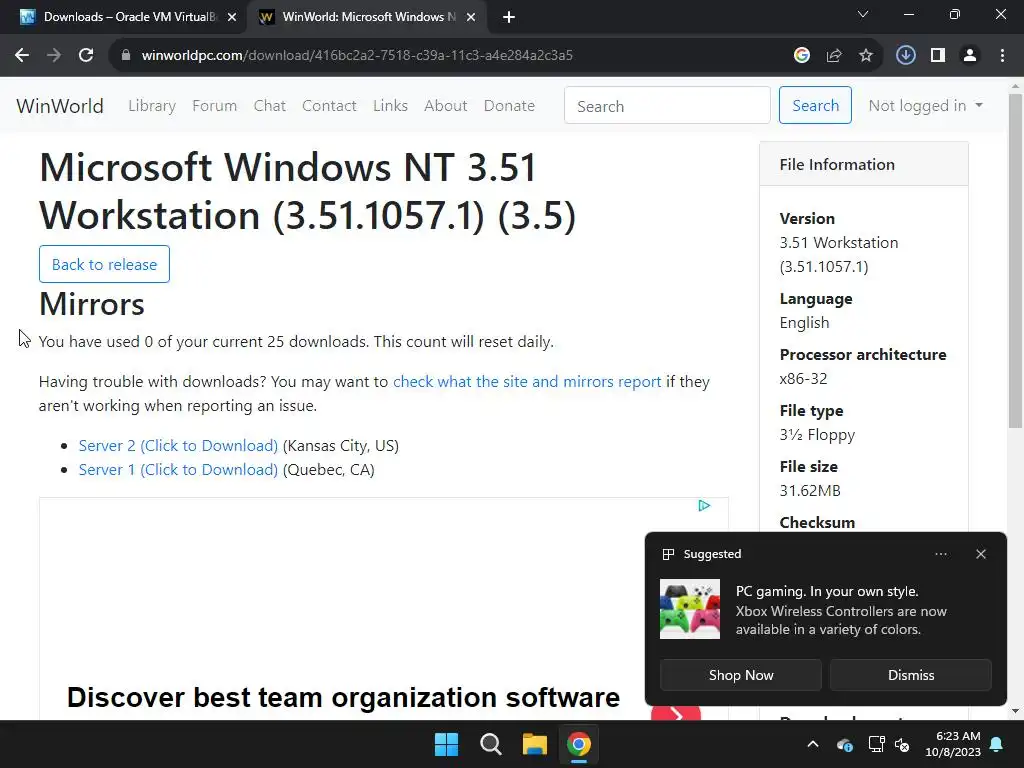Click the muted volume tray icon
The height and width of the screenshot is (768, 1024).
(902, 744)
